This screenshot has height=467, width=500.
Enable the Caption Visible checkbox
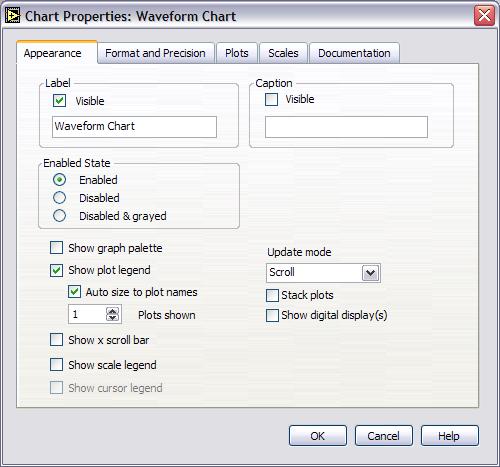coord(271,99)
